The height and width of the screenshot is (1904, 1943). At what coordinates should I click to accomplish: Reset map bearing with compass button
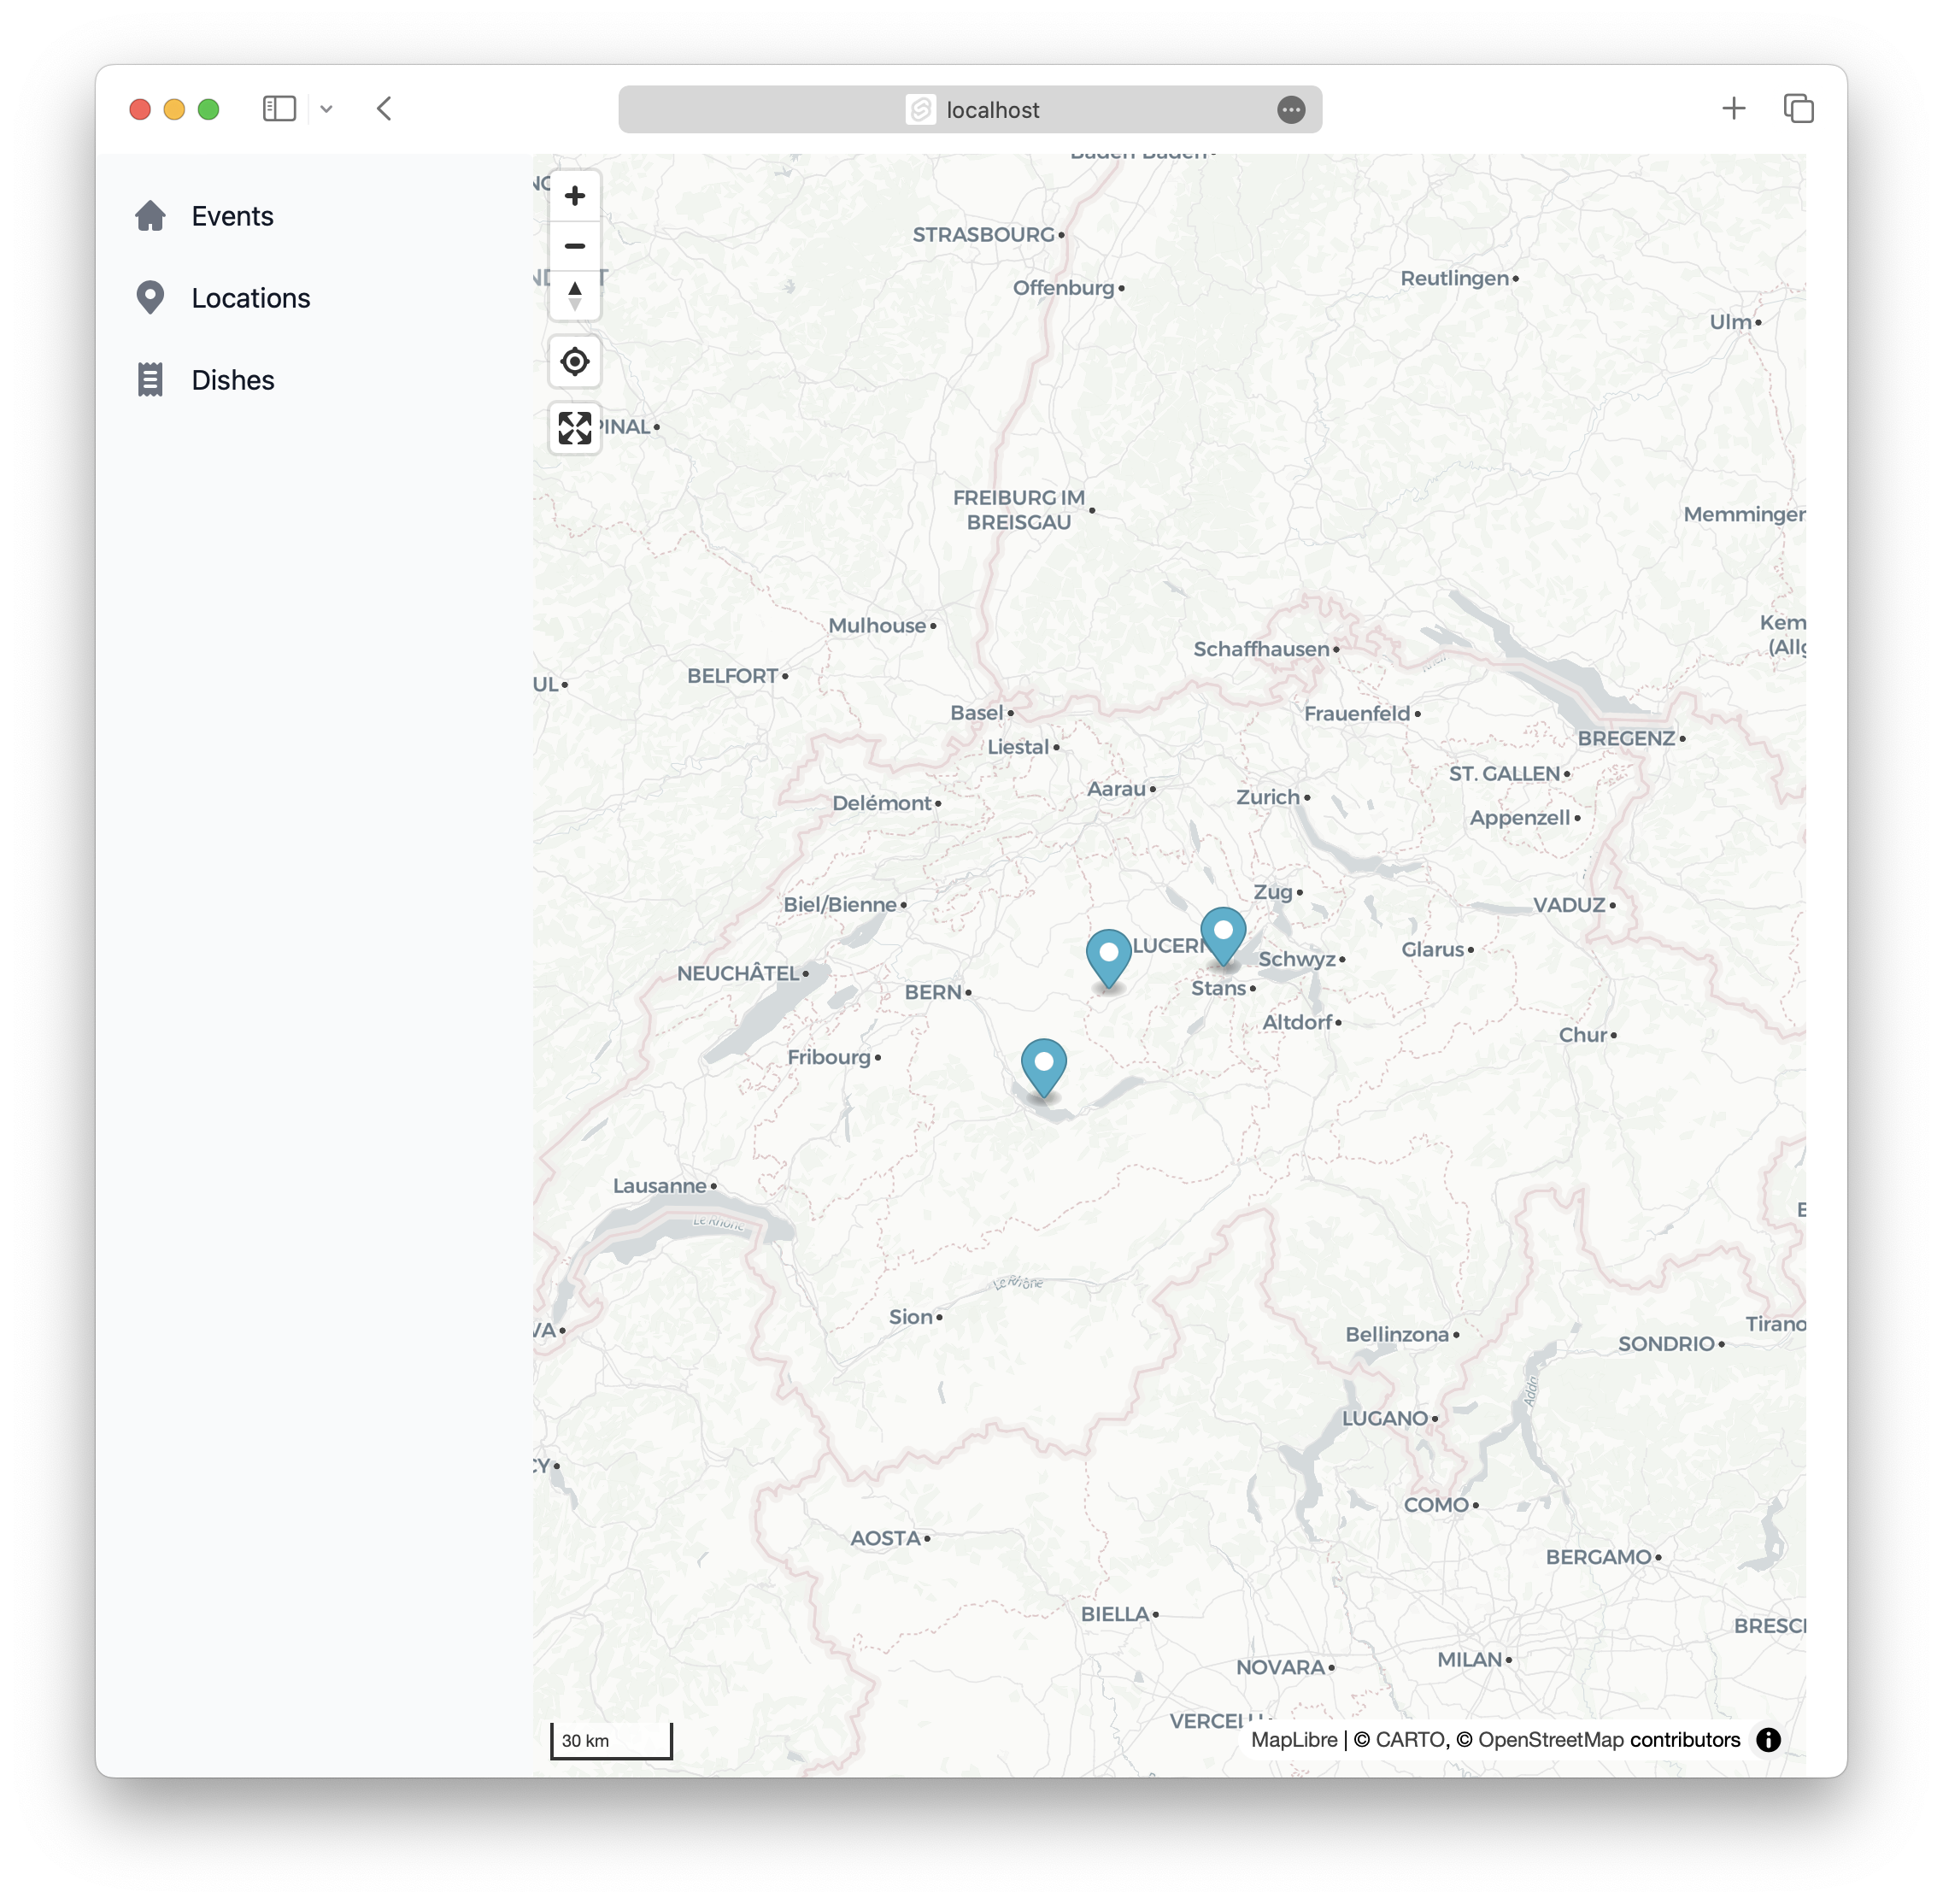click(x=574, y=296)
